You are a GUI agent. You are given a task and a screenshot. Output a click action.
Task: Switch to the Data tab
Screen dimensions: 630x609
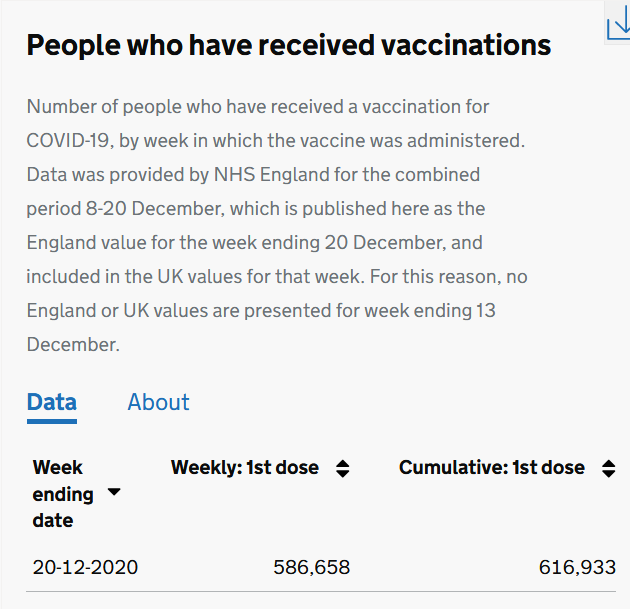[x=52, y=402]
